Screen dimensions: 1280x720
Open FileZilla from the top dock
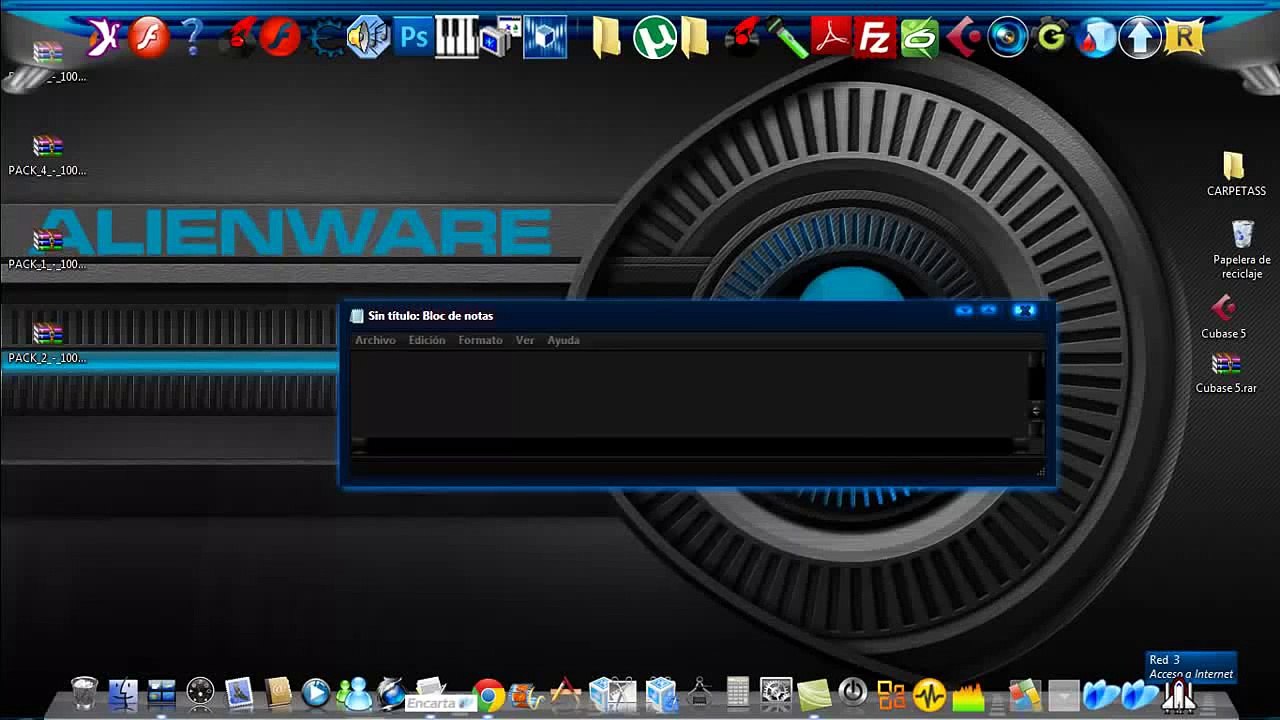click(x=875, y=39)
